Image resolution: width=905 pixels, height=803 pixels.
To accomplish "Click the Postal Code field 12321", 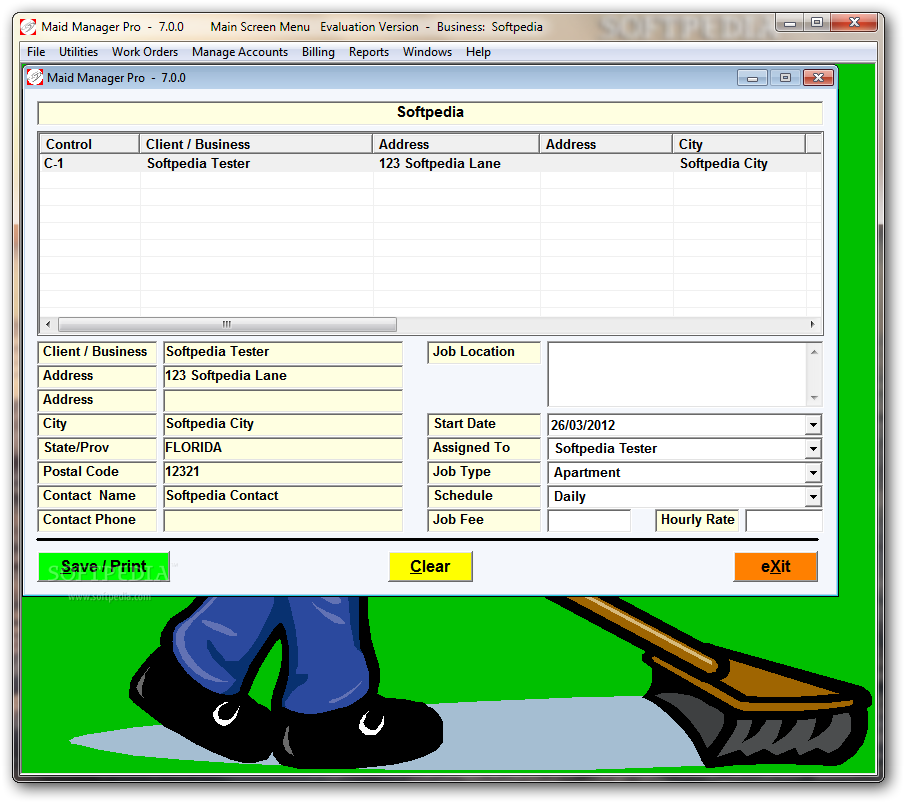I will coord(283,472).
